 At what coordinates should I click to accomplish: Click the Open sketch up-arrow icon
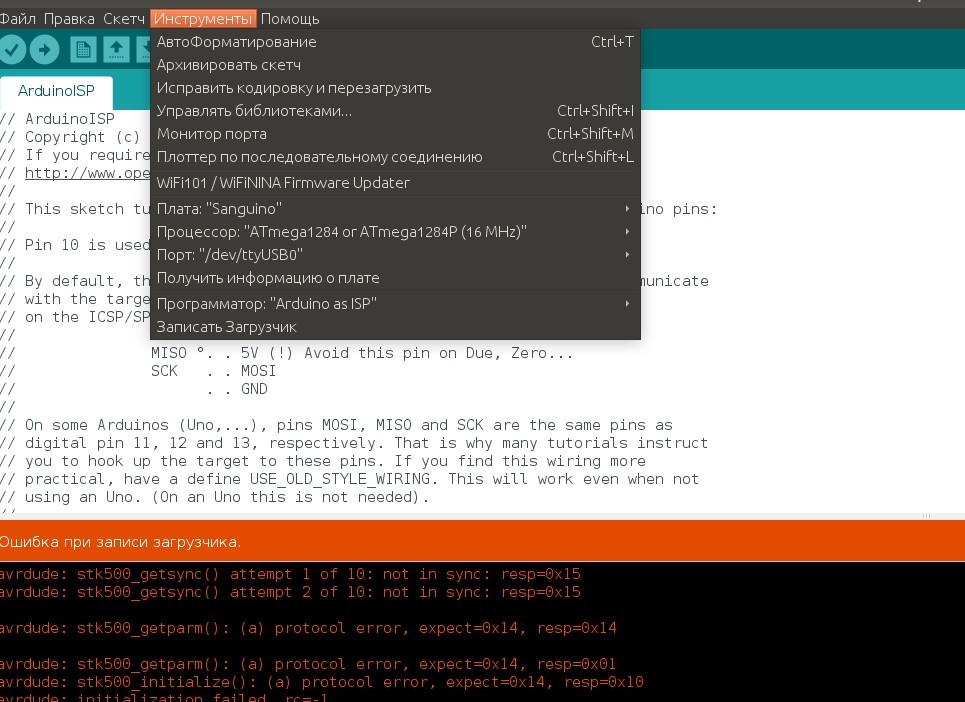click(x=116, y=50)
